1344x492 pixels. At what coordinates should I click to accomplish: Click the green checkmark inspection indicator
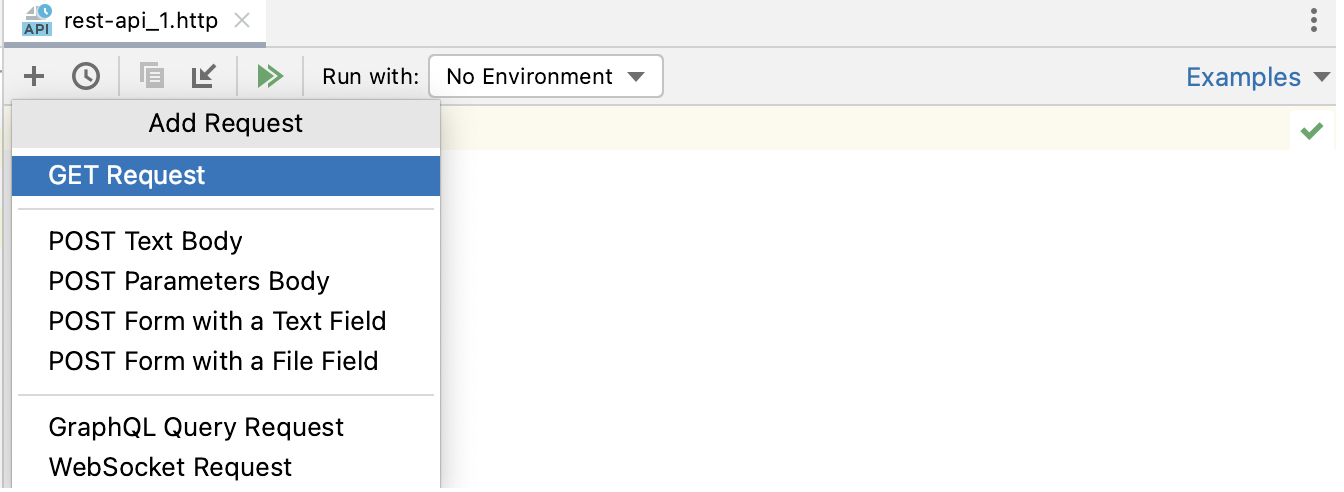click(x=1312, y=131)
